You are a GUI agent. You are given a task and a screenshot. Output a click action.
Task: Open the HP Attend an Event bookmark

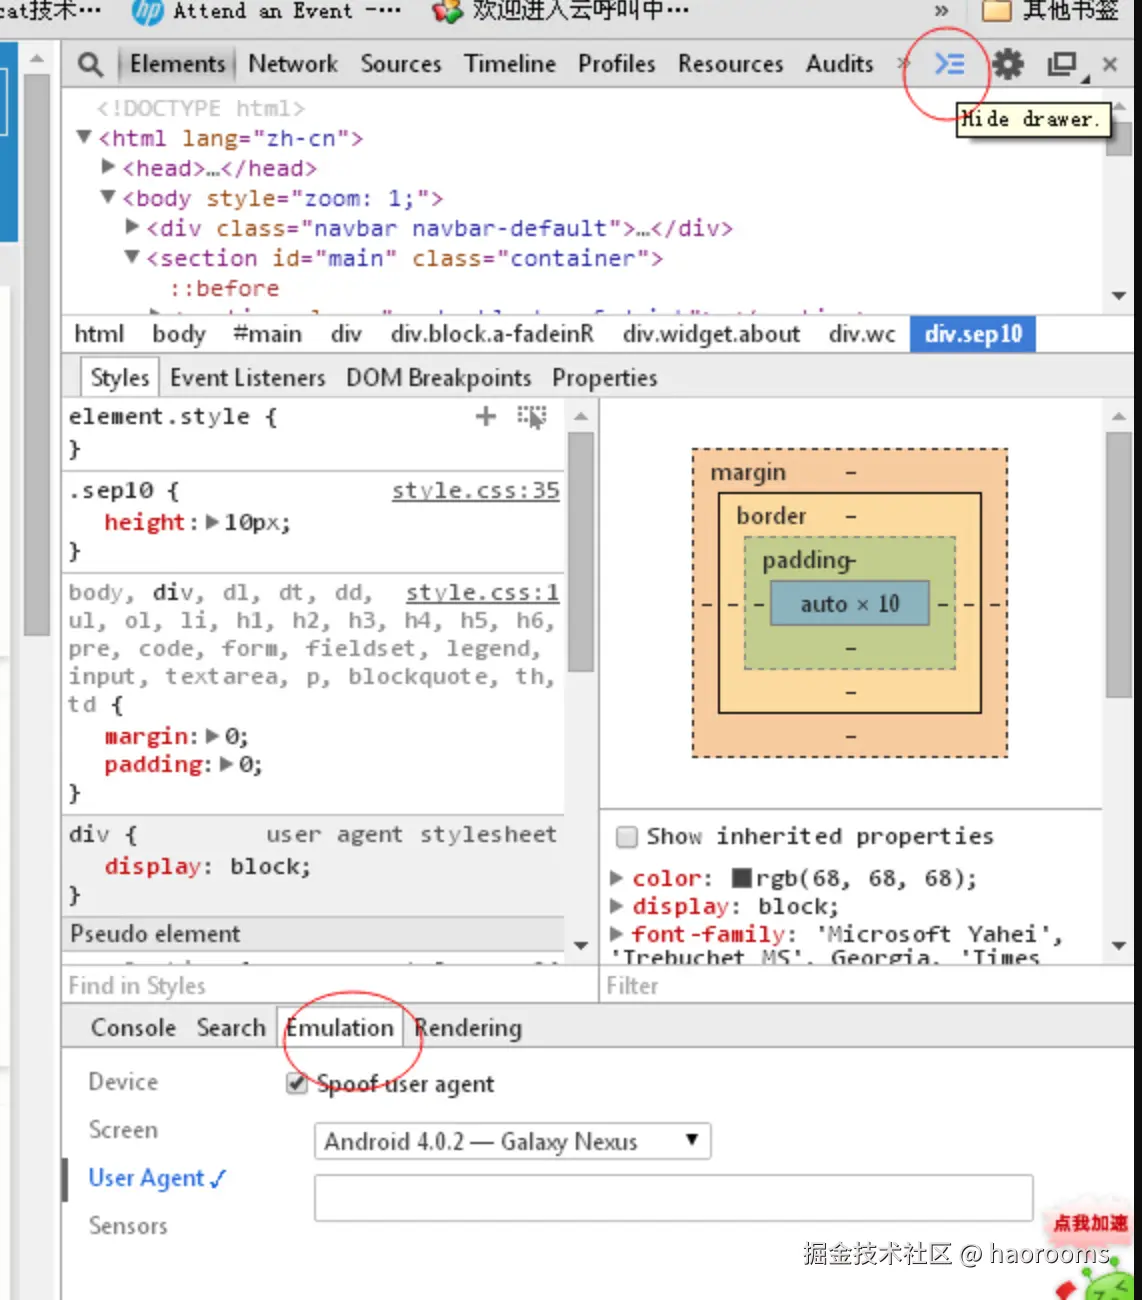266,11
